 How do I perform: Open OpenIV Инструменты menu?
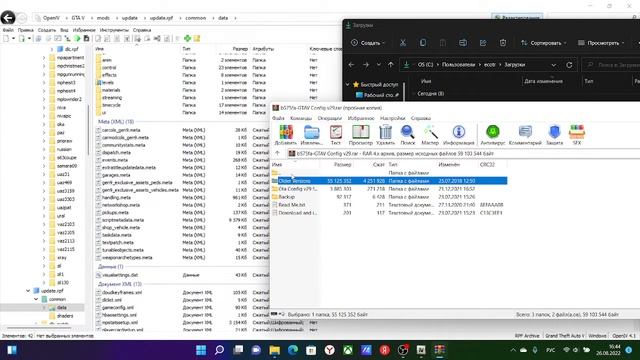click(x=114, y=30)
